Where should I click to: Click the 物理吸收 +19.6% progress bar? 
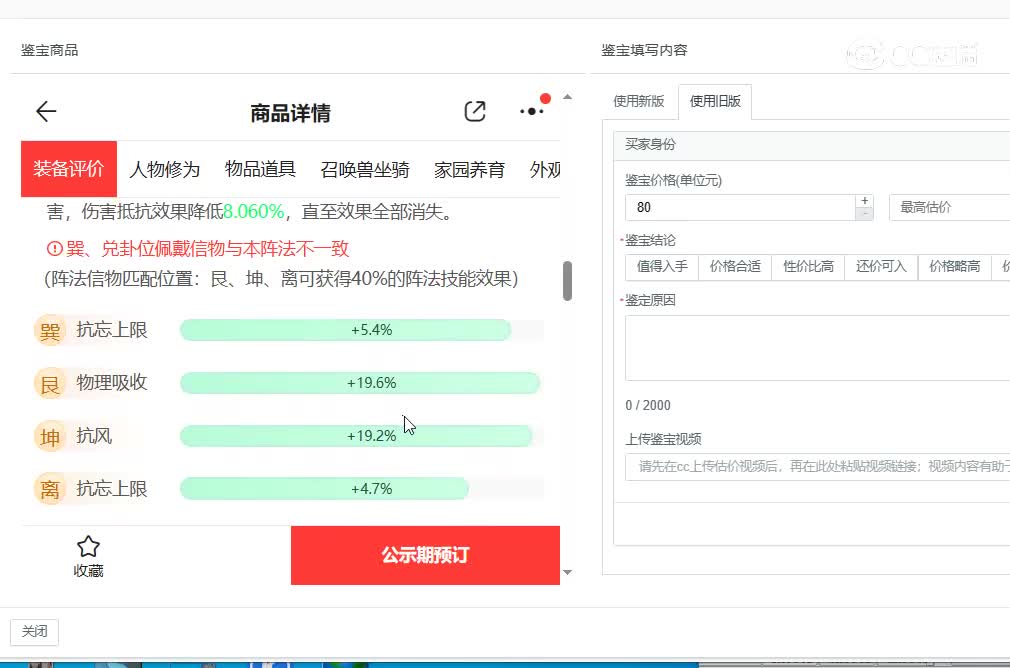(360, 383)
